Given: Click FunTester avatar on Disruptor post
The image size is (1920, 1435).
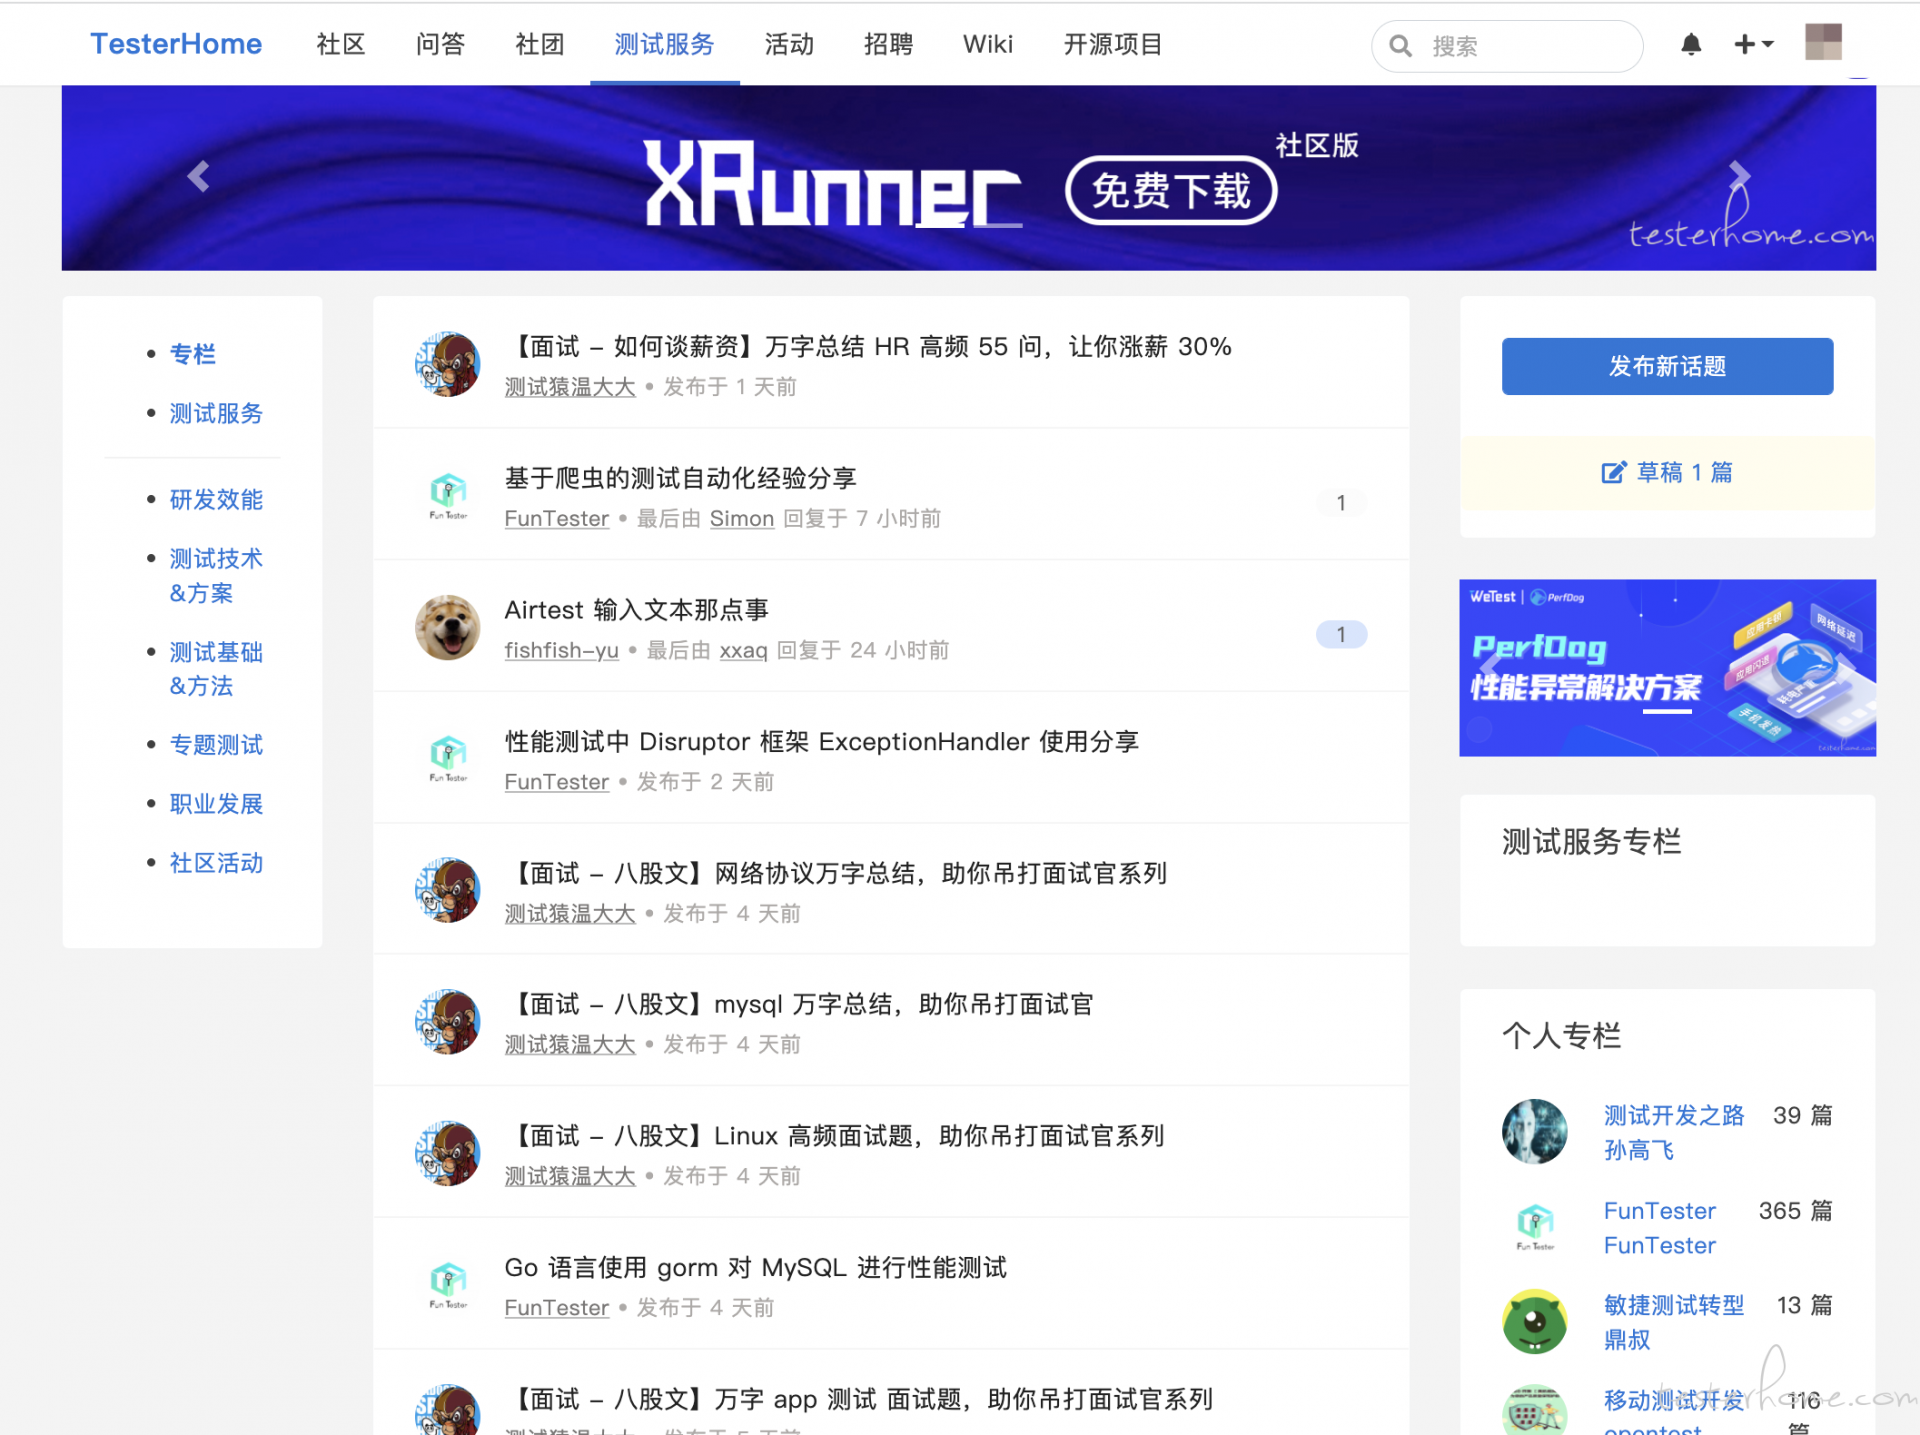Looking at the screenshot, I should tap(447, 759).
